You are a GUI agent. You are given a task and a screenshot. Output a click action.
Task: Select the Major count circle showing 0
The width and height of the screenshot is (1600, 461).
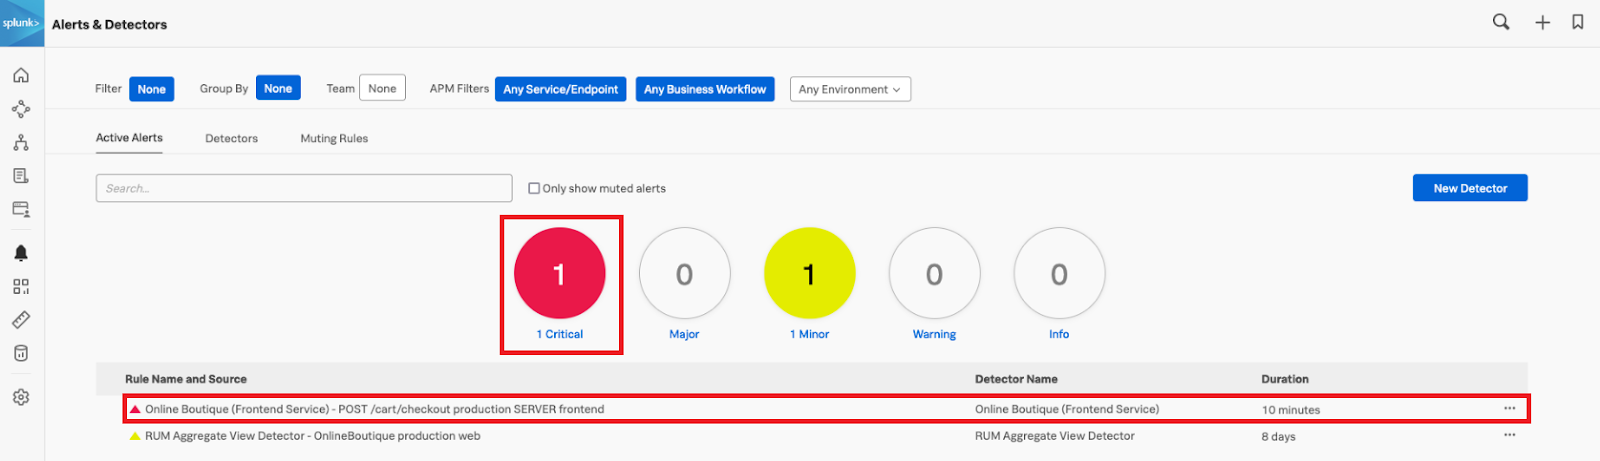[x=685, y=273]
